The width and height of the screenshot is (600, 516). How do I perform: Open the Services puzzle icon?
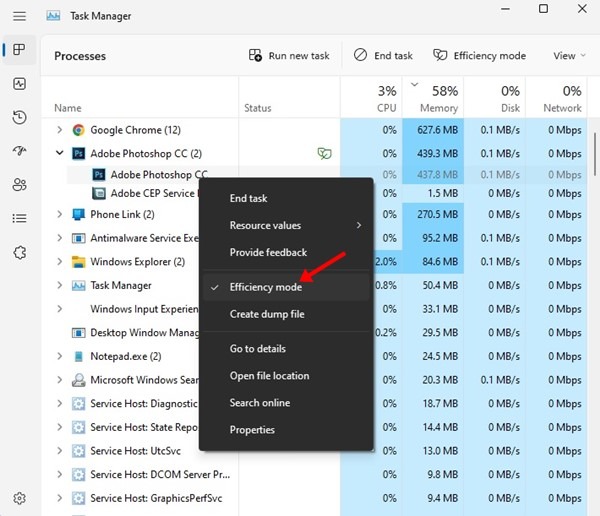[19, 252]
